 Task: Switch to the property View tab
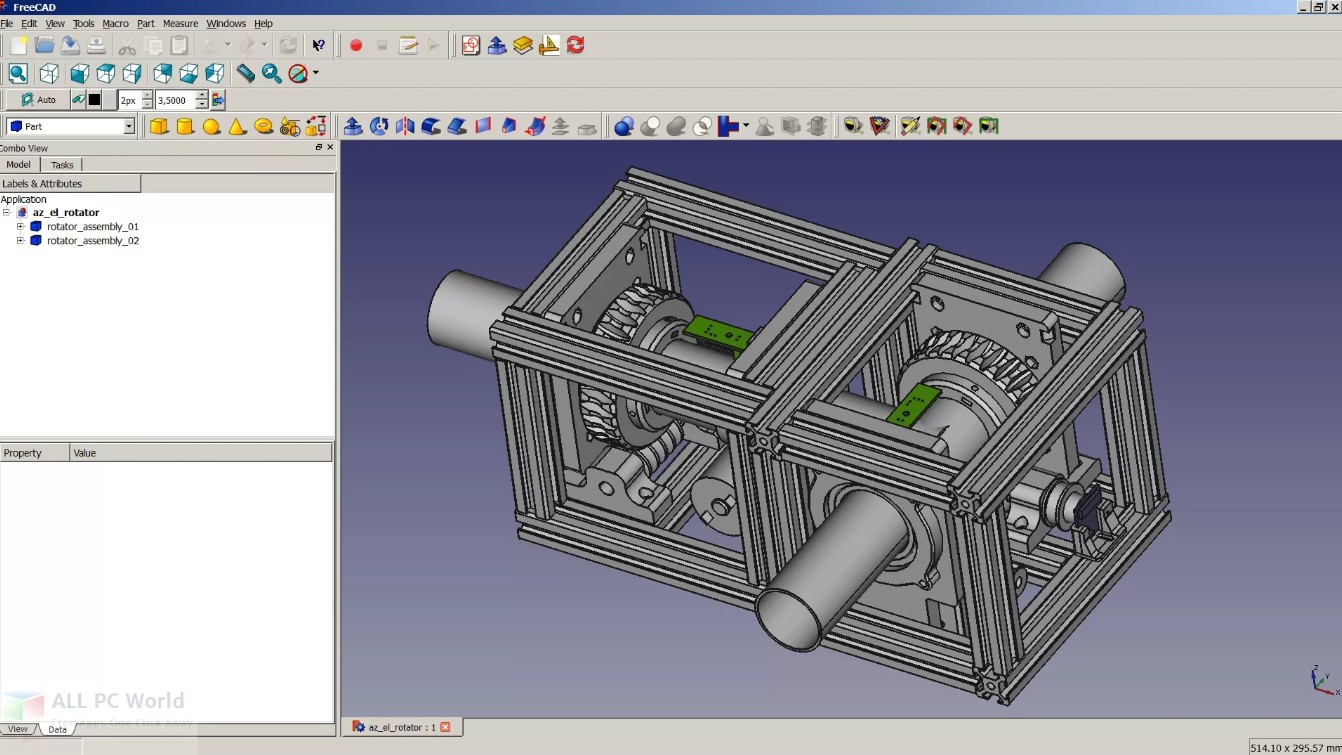pyautogui.click(x=18, y=729)
